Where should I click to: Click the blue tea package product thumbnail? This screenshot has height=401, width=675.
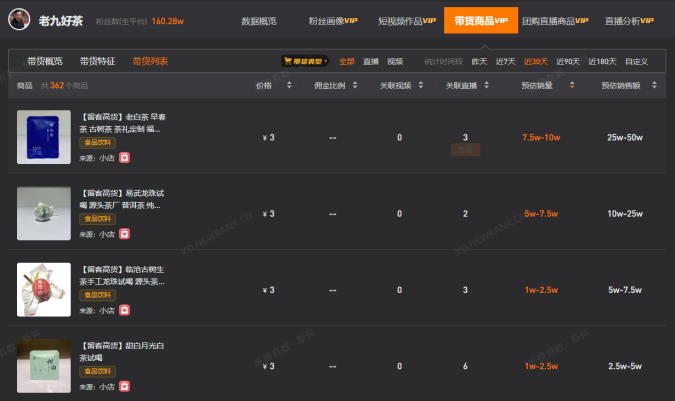pyautogui.click(x=44, y=137)
